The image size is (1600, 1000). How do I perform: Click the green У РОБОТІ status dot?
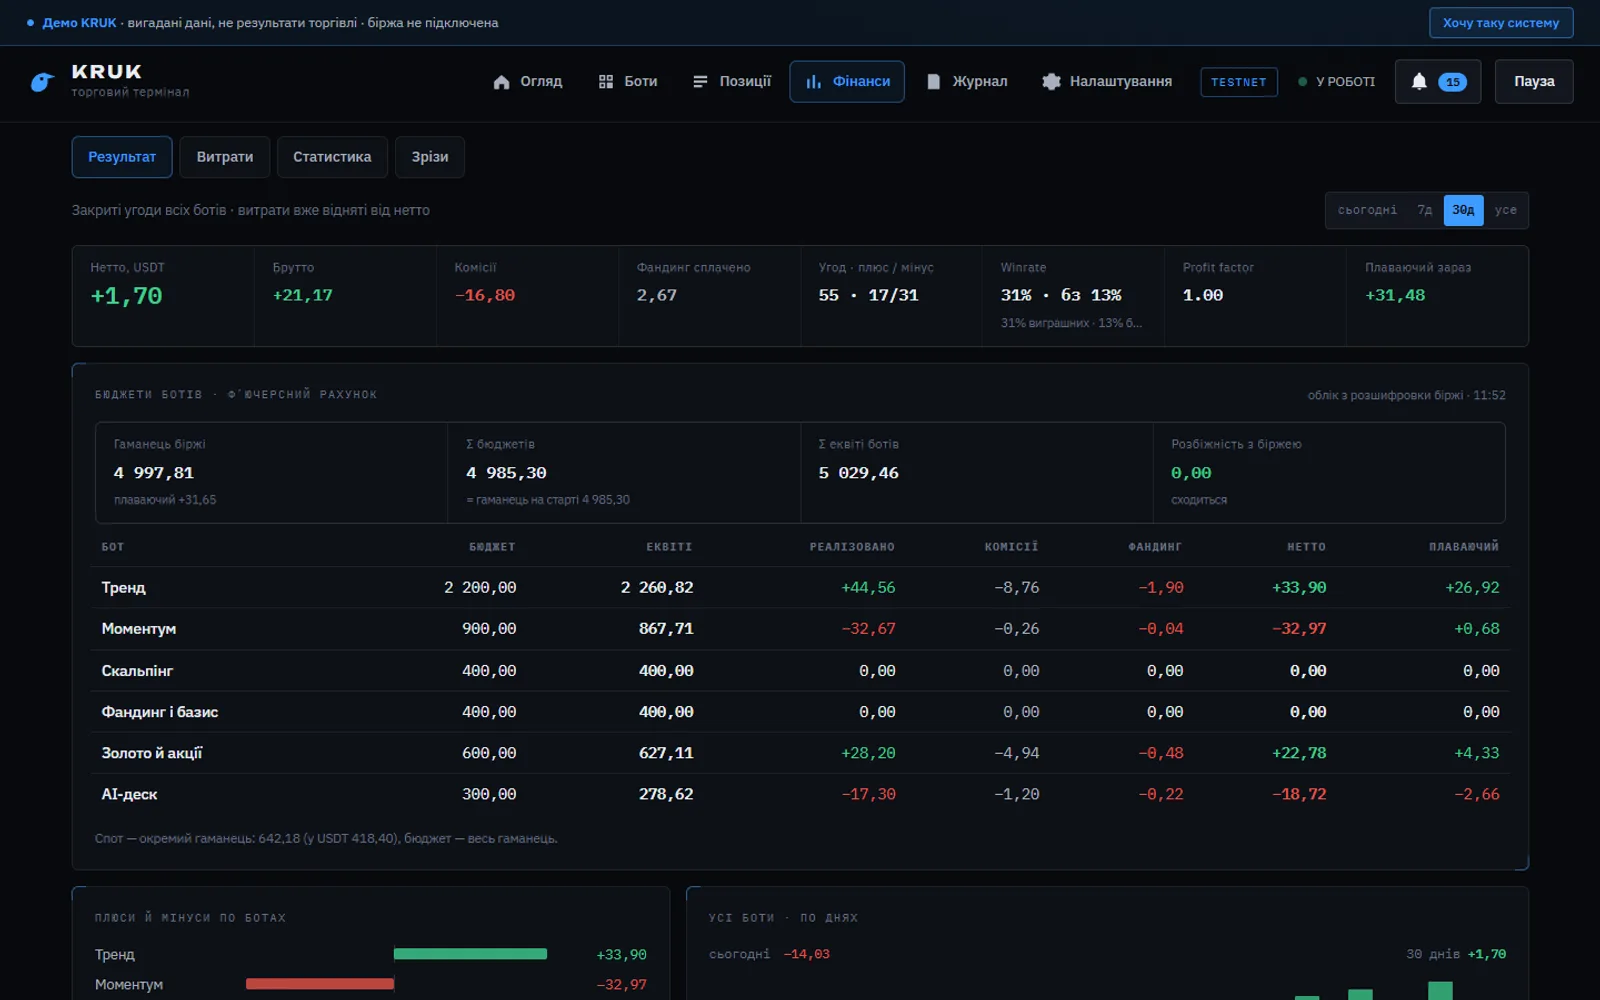pyautogui.click(x=1302, y=82)
